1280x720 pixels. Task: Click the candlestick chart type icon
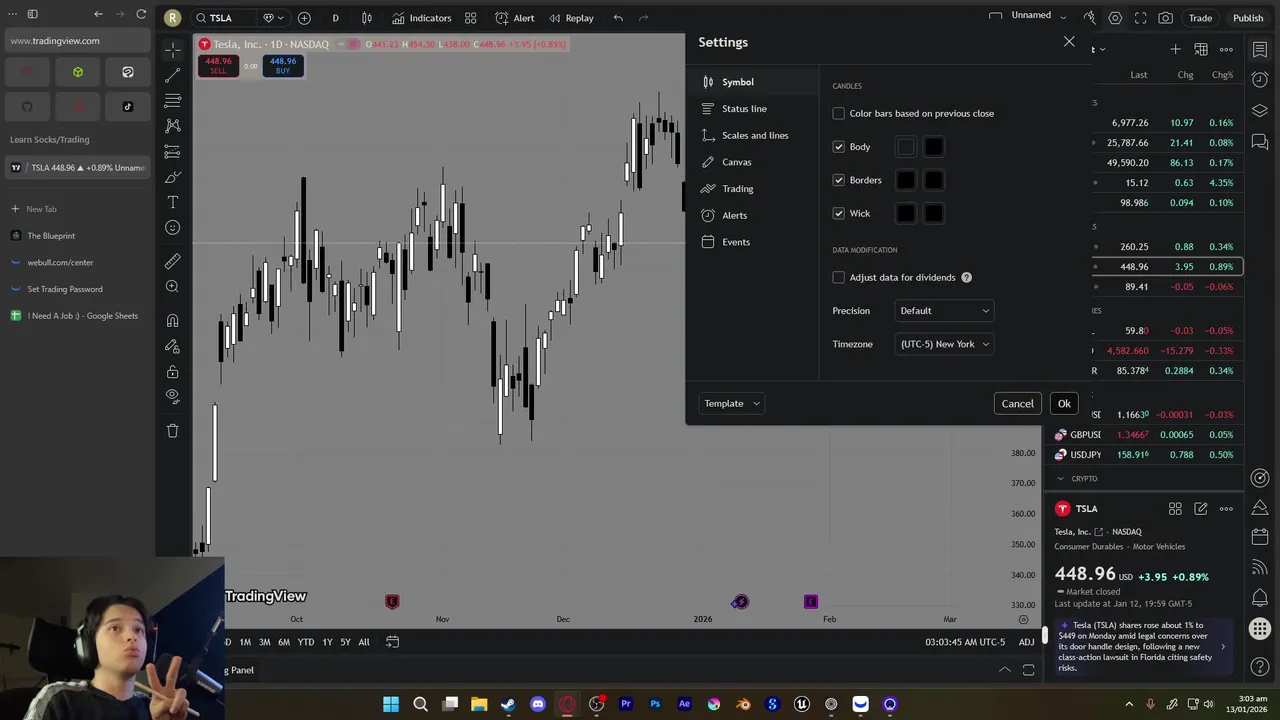pyautogui.click(x=367, y=18)
